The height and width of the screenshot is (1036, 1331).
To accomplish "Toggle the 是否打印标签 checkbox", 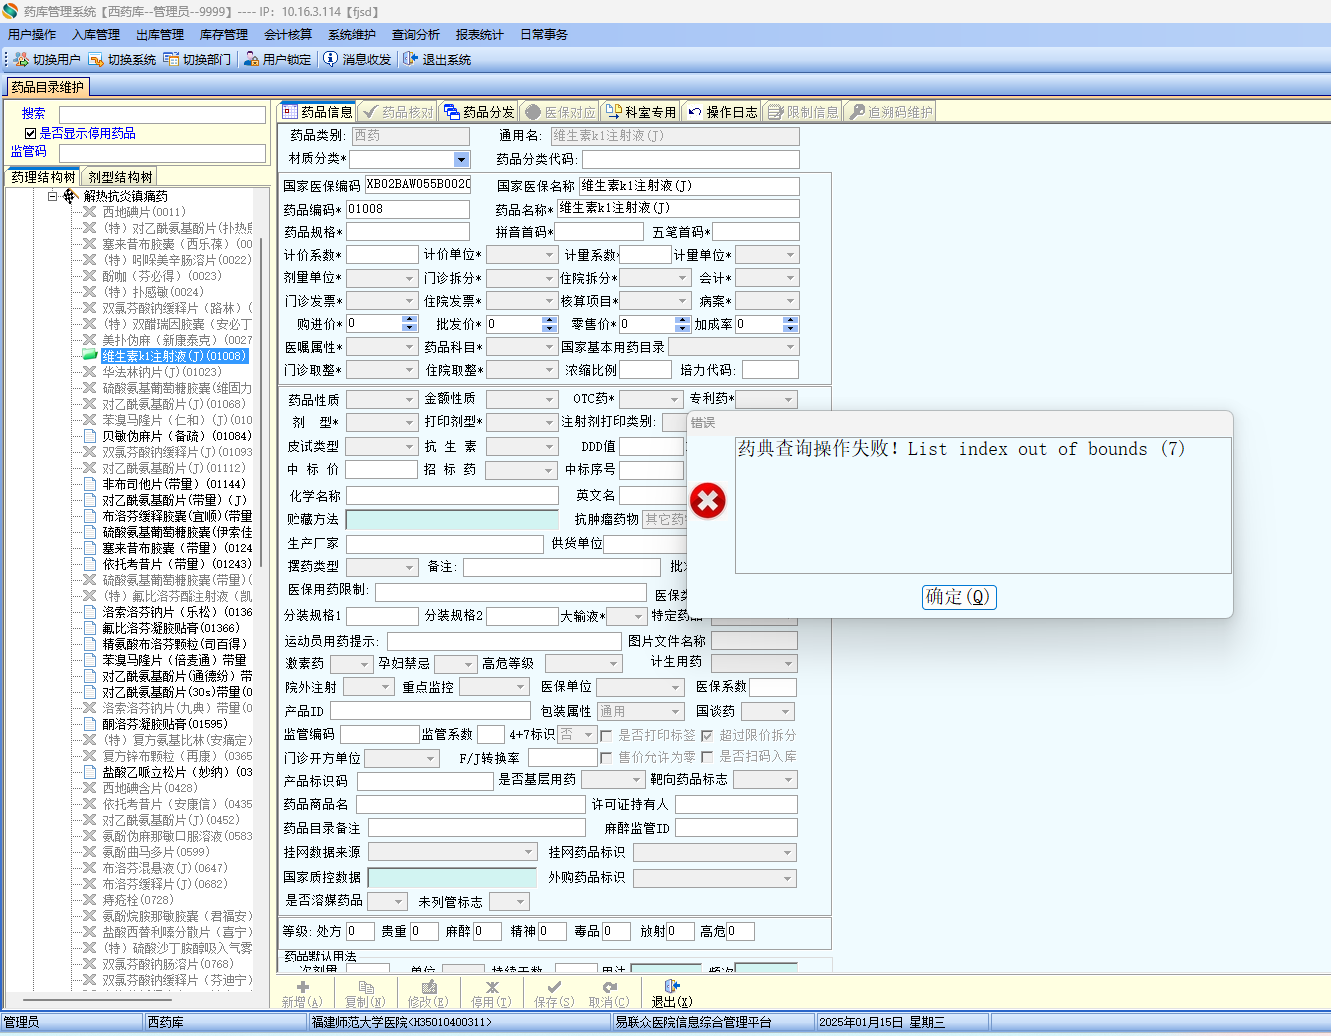I will (606, 735).
